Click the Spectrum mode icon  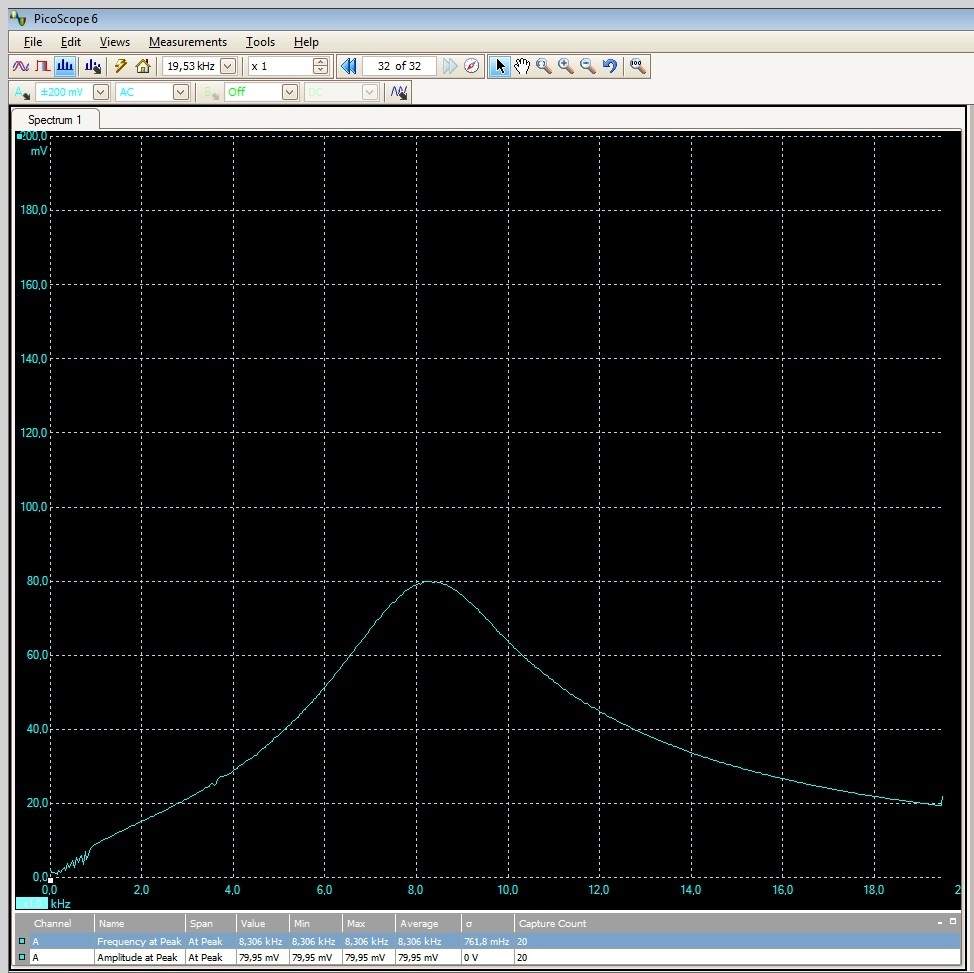click(65, 66)
